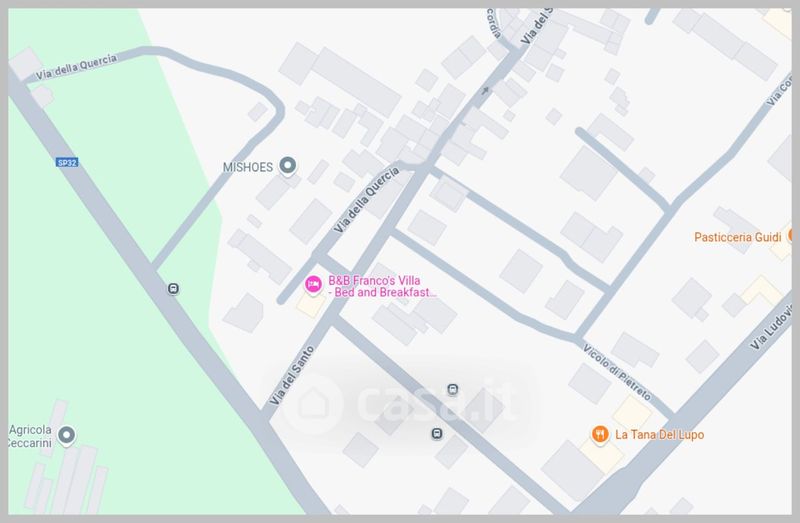Viewport: 800px width, 523px height.
Task: Click the SP32 road shield badge
Action: pyautogui.click(x=67, y=163)
